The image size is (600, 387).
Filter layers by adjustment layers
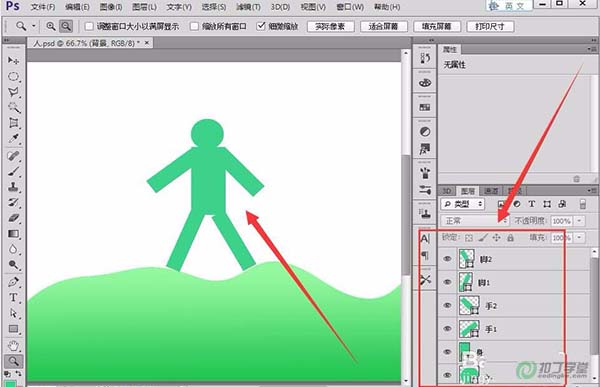point(517,204)
